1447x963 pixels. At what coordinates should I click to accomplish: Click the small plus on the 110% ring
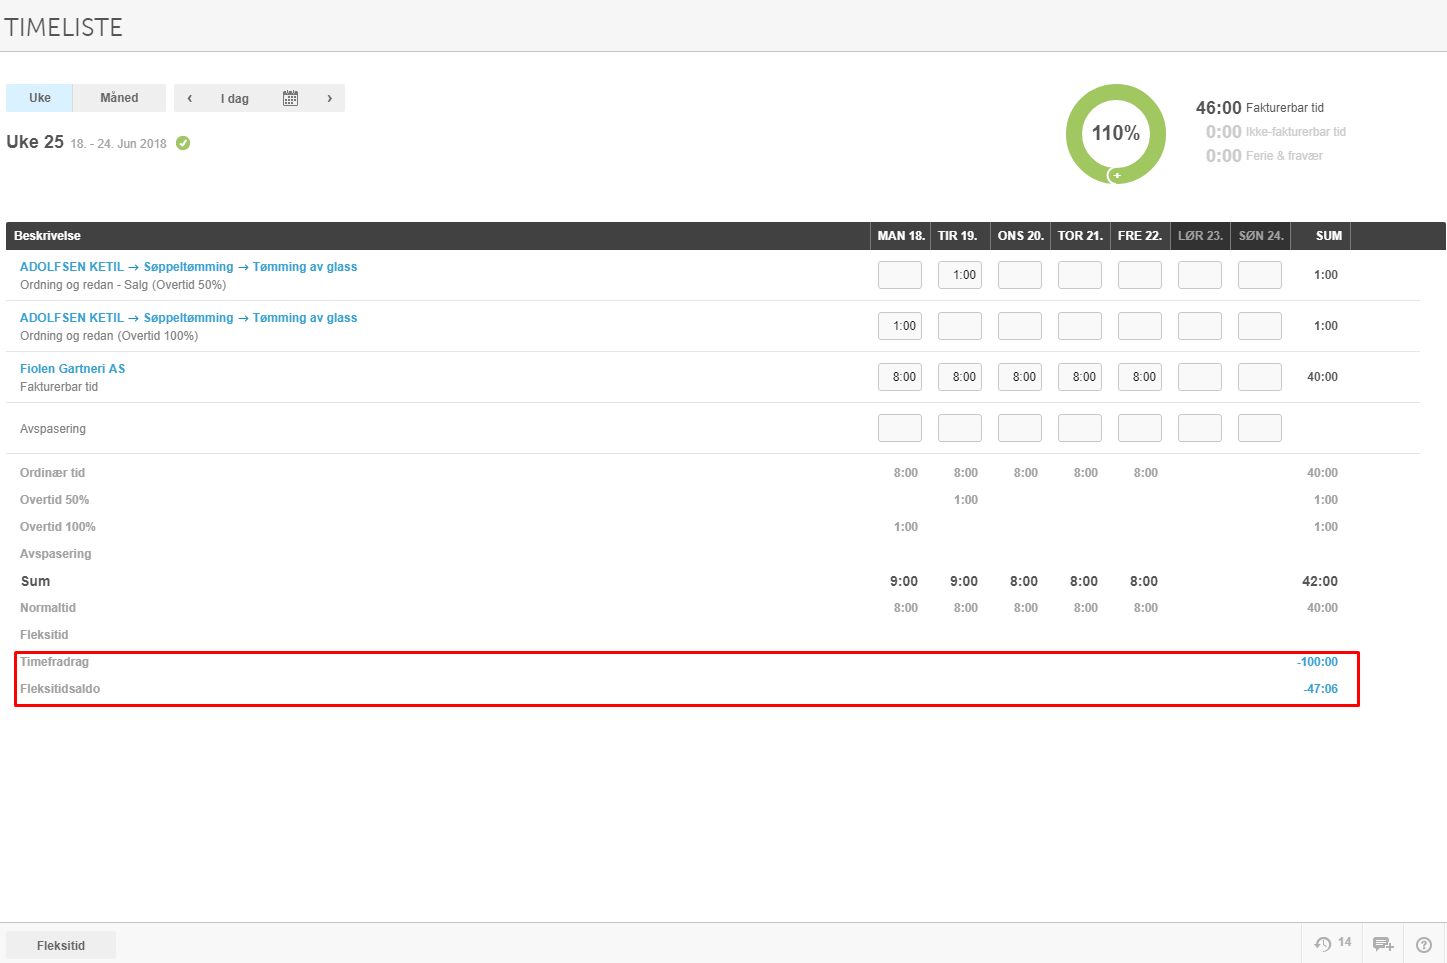tap(1117, 176)
